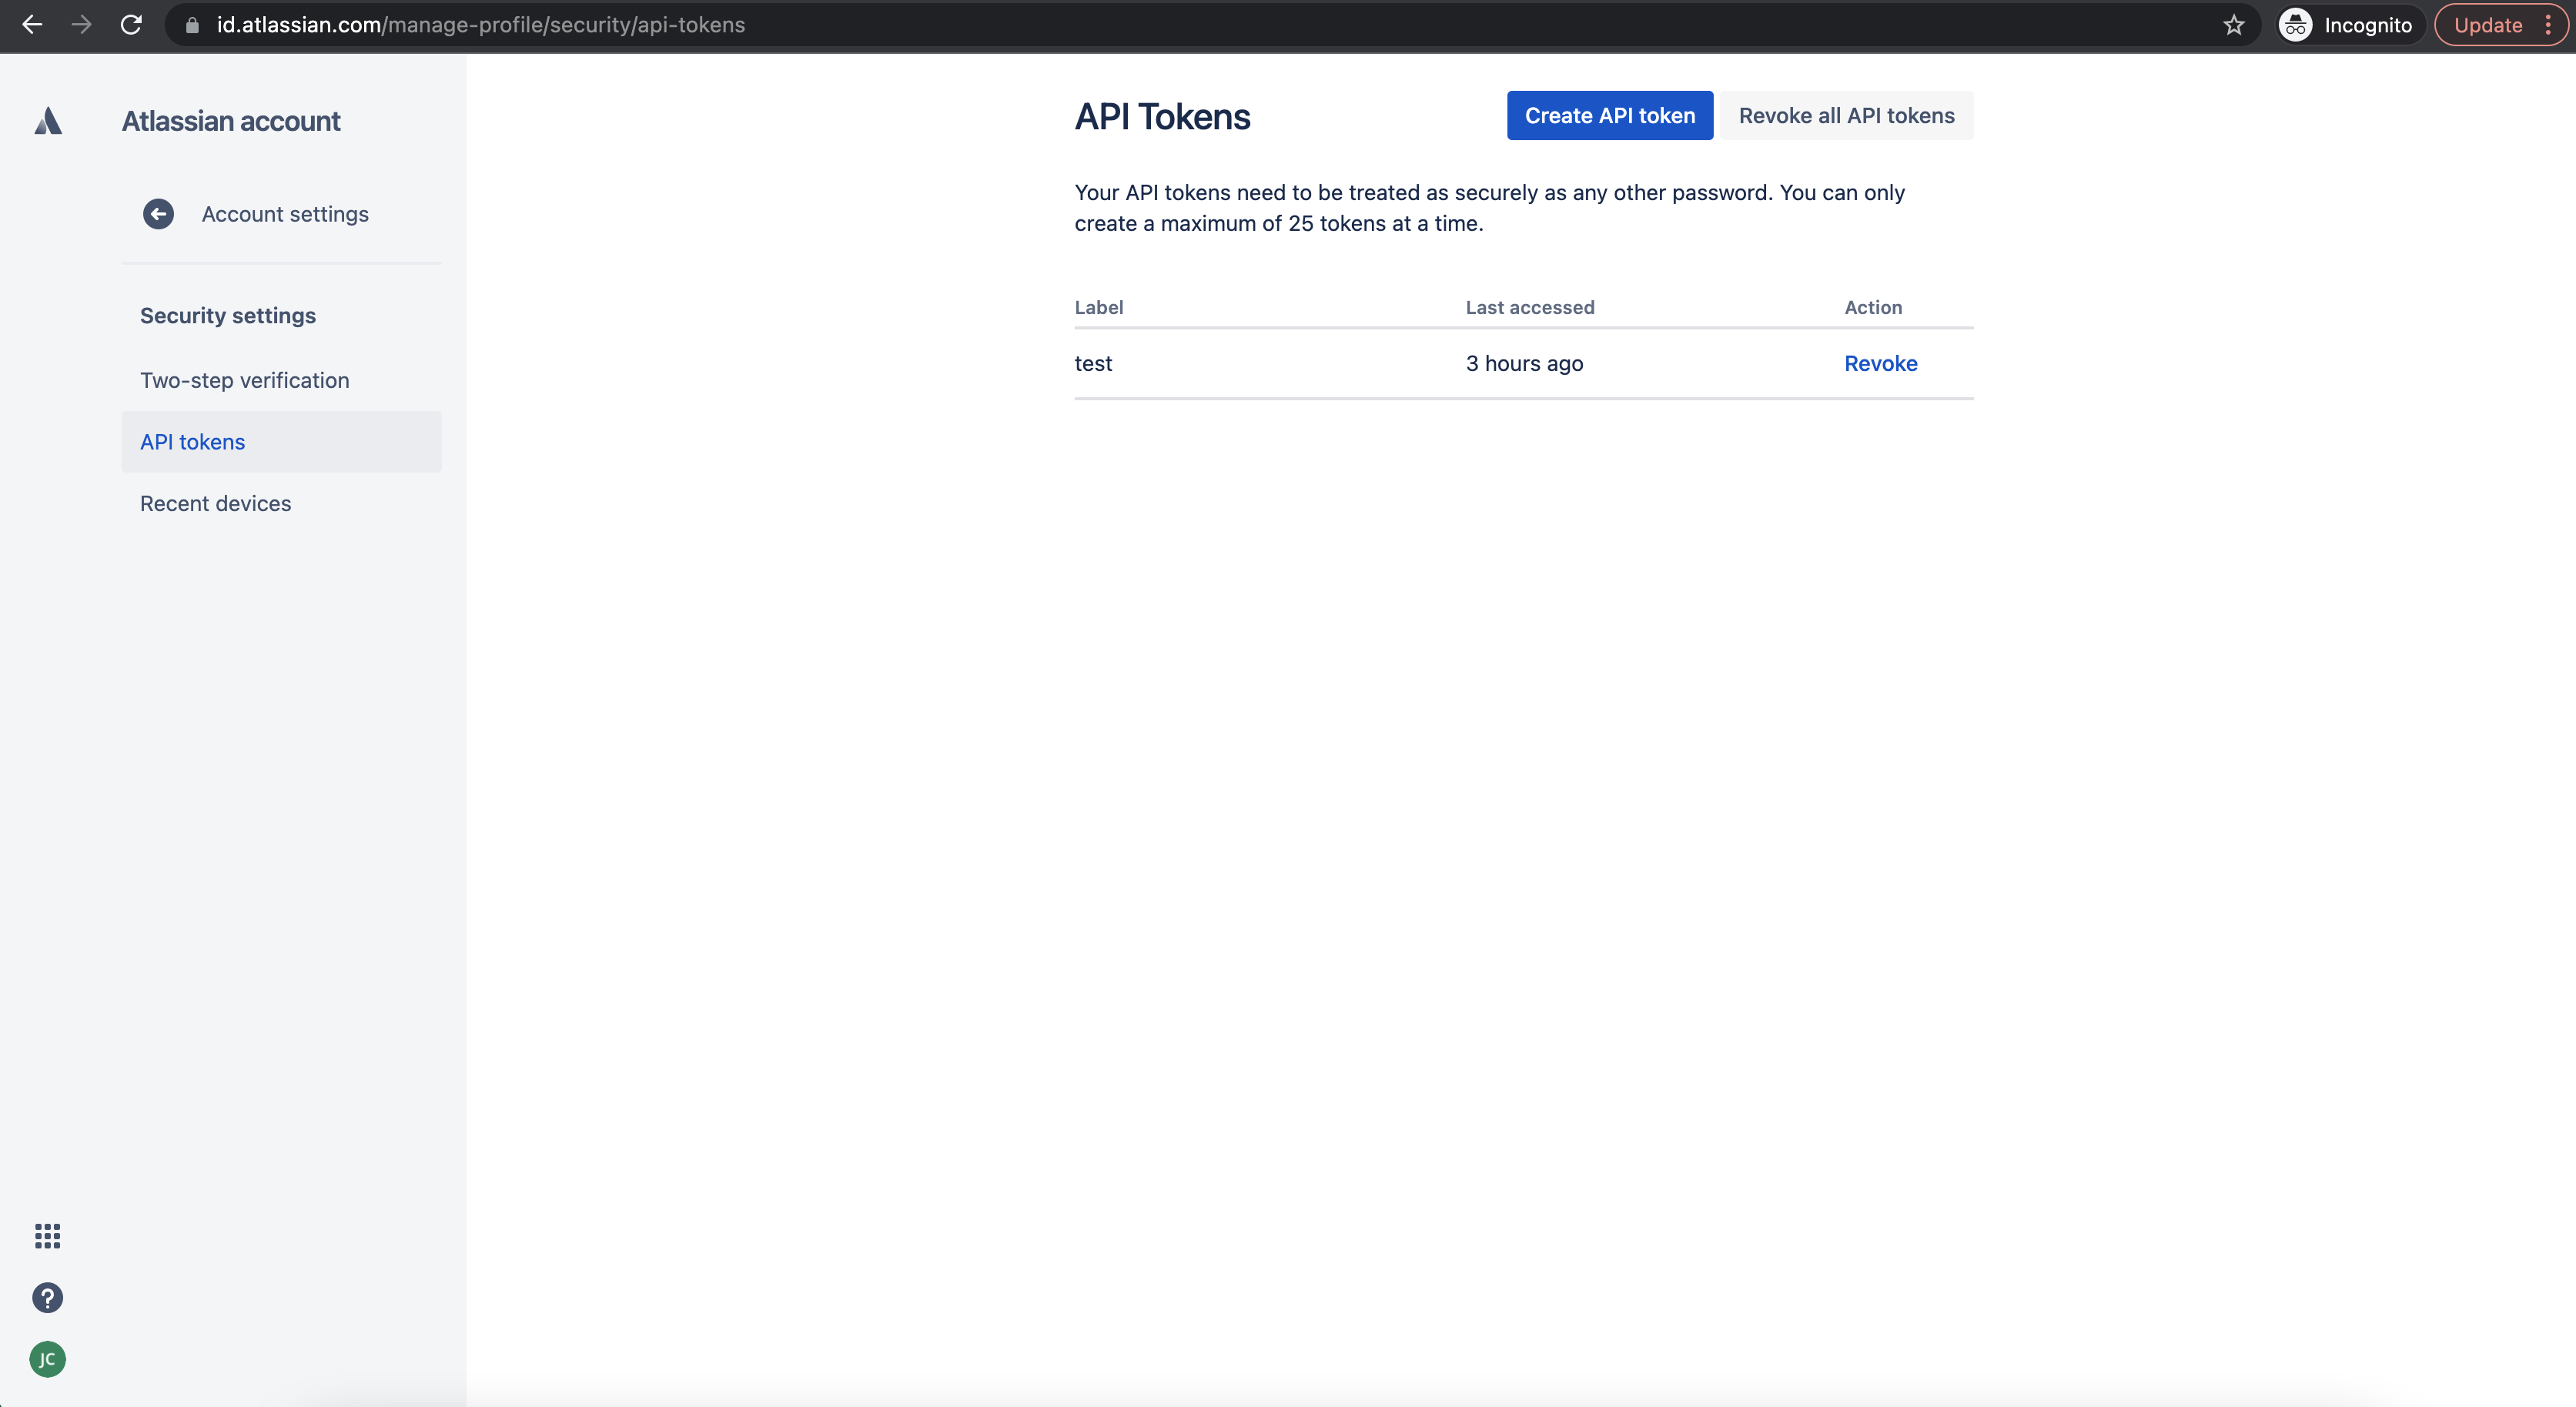
Task: Open Two-step verification settings
Action: pos(281,380)
